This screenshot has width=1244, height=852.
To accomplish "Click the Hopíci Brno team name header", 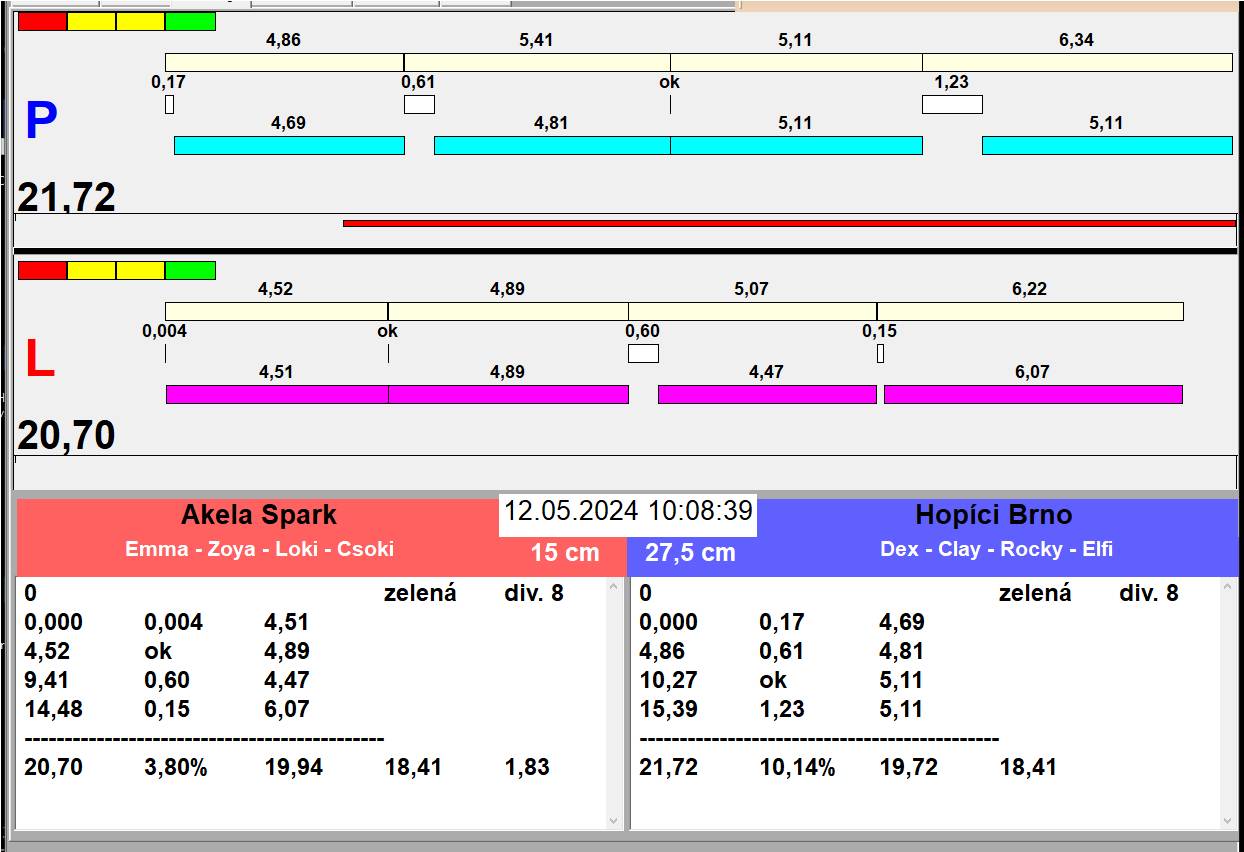I will coord(993,515).
